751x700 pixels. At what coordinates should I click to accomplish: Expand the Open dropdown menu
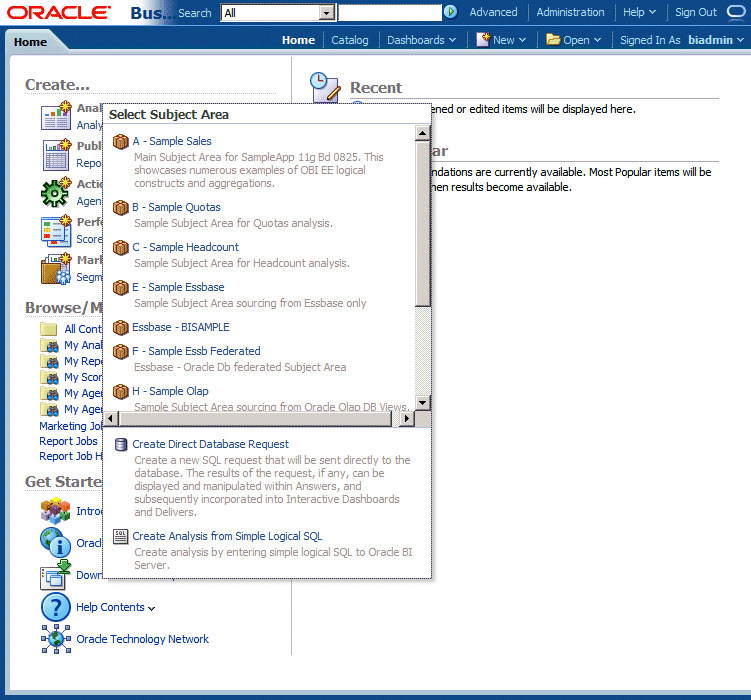(x=574, y=40)
